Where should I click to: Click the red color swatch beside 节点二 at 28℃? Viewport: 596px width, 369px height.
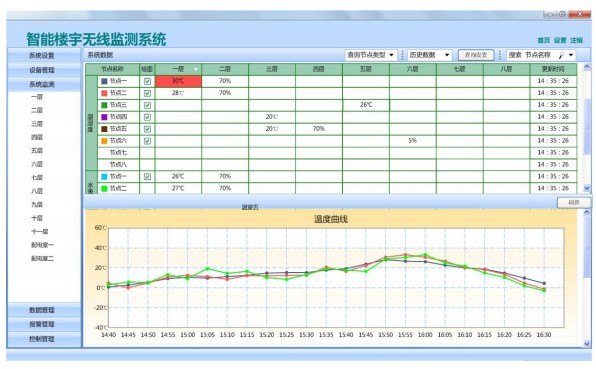(x=104, y=93)
